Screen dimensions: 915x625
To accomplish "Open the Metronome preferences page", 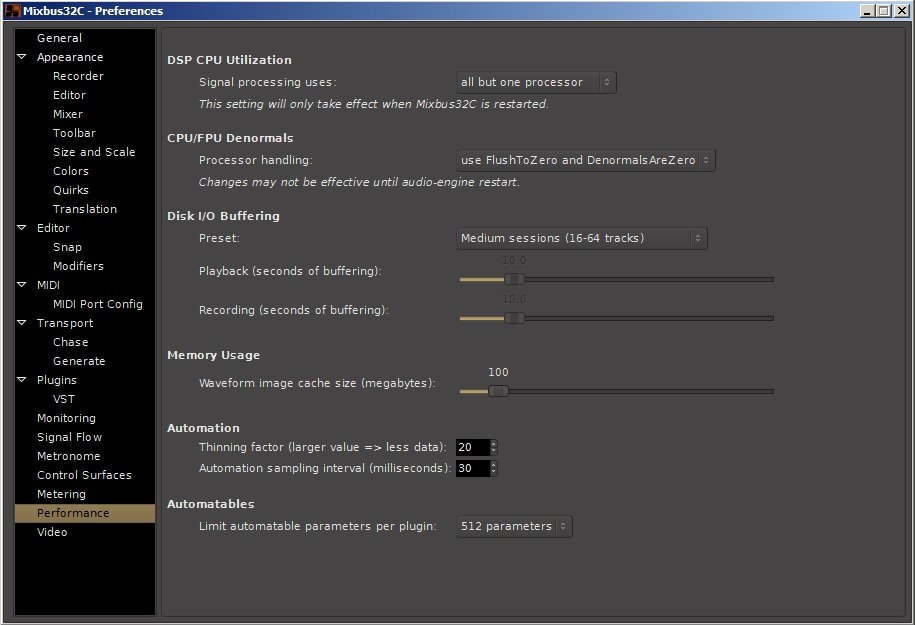I will (68, 456).
